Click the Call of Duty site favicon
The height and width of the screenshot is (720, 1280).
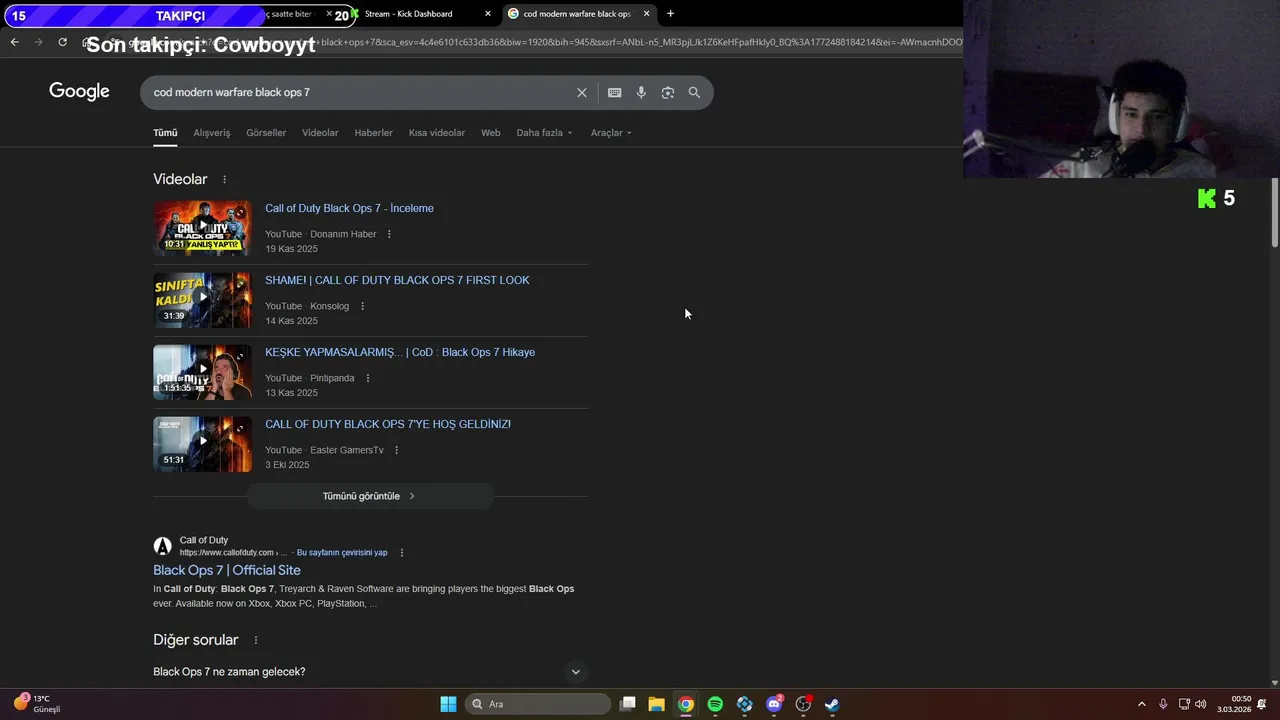pyautogui.click(x=162, y=546)
